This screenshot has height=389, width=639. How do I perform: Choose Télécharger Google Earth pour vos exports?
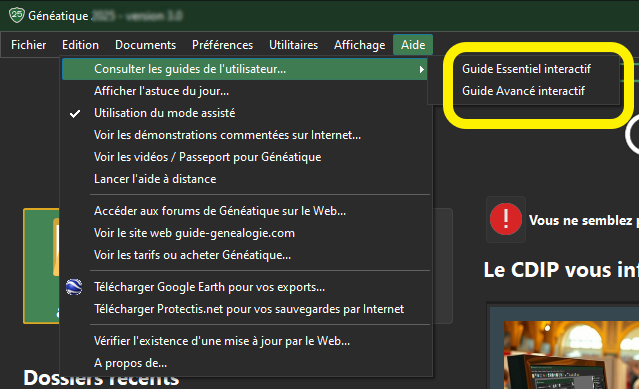tap(245, 287)
